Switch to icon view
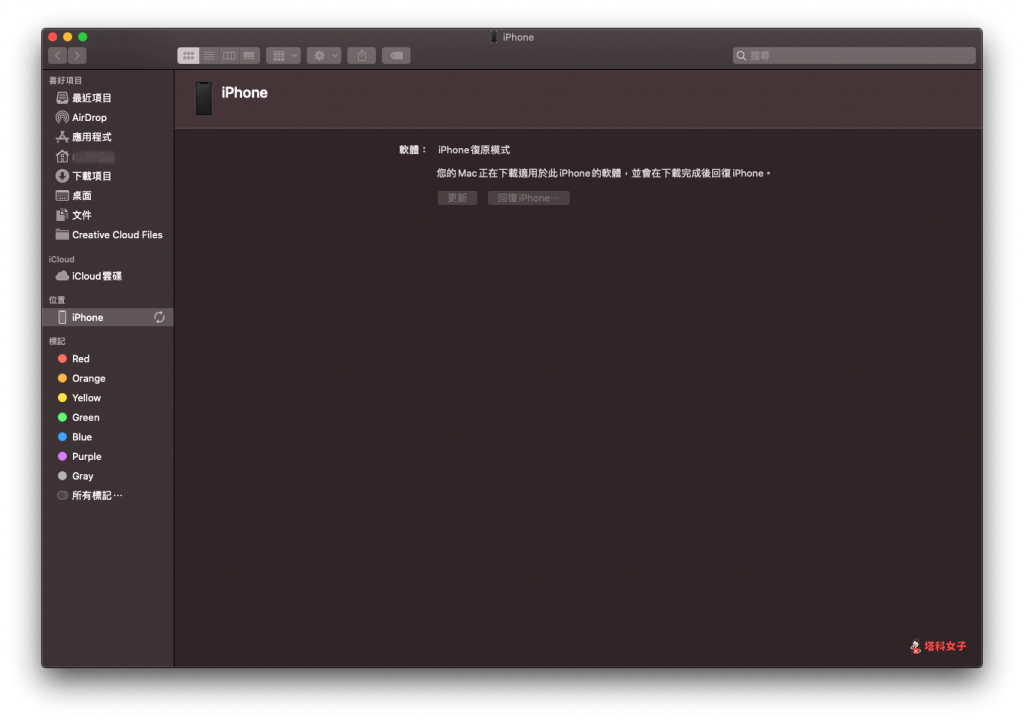 188,56
